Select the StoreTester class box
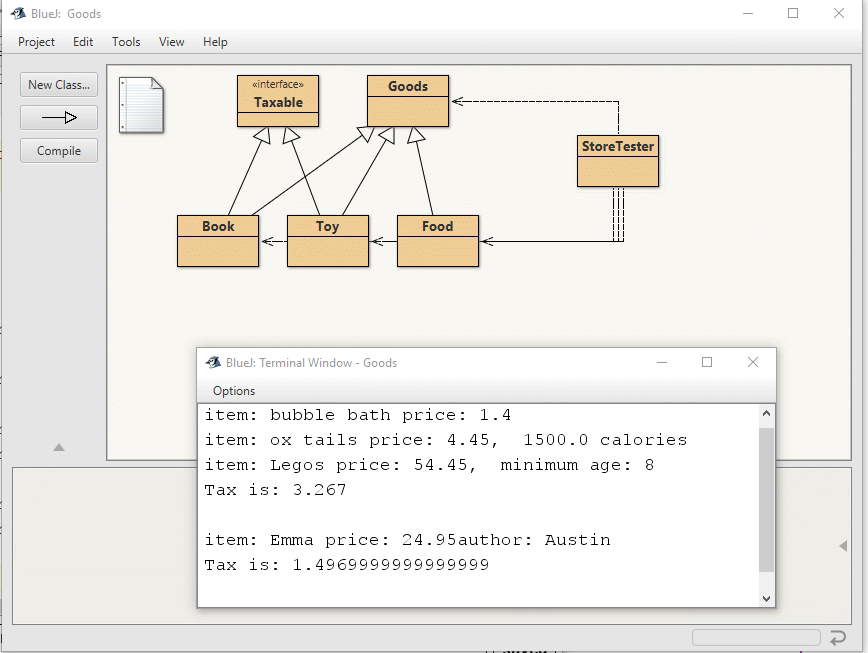Screen dimensions: 868x653 (618, 161)
